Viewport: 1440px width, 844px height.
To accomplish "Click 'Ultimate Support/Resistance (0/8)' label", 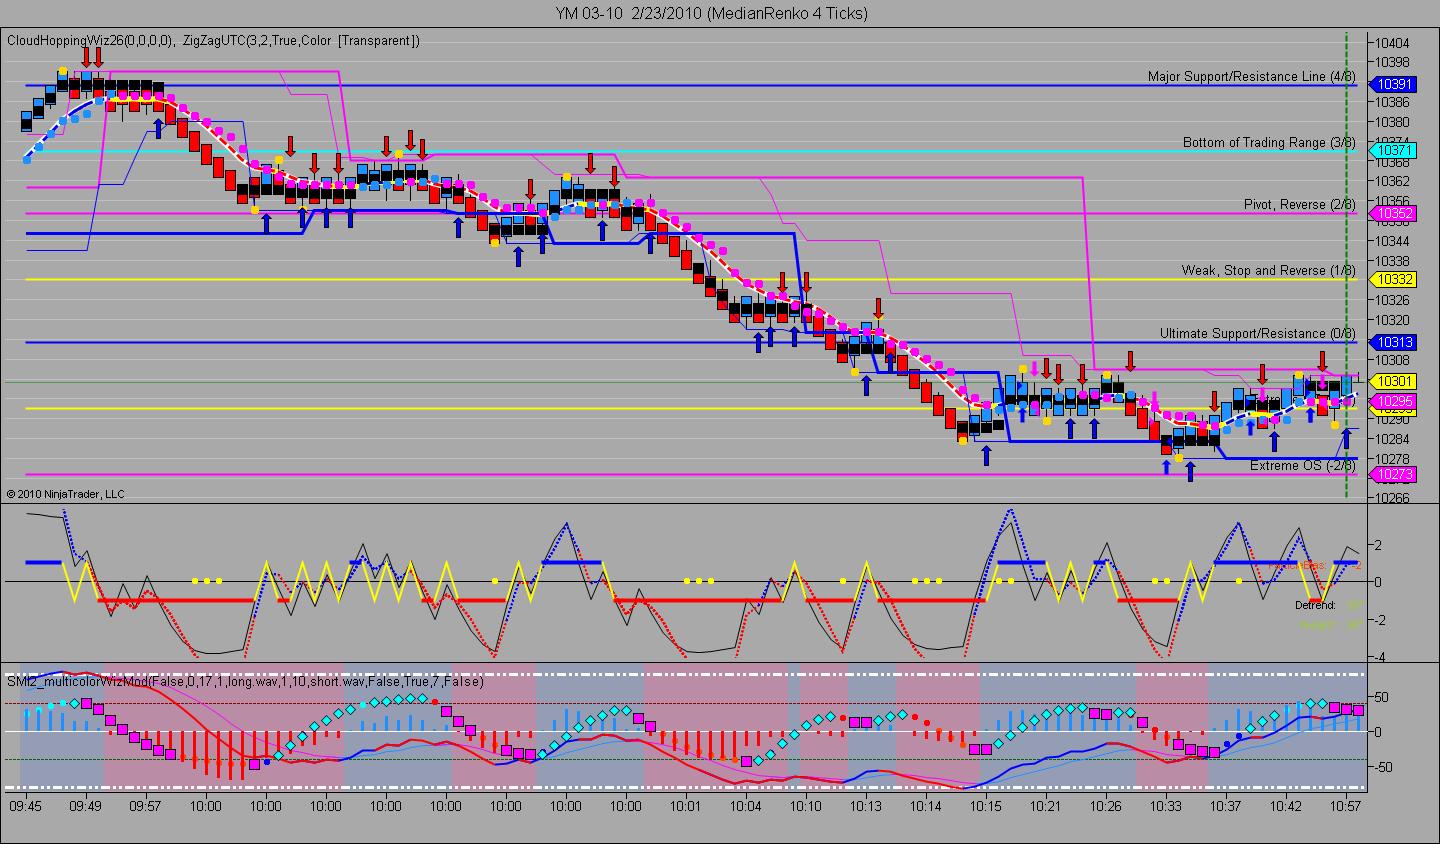I will (1257, 333).
